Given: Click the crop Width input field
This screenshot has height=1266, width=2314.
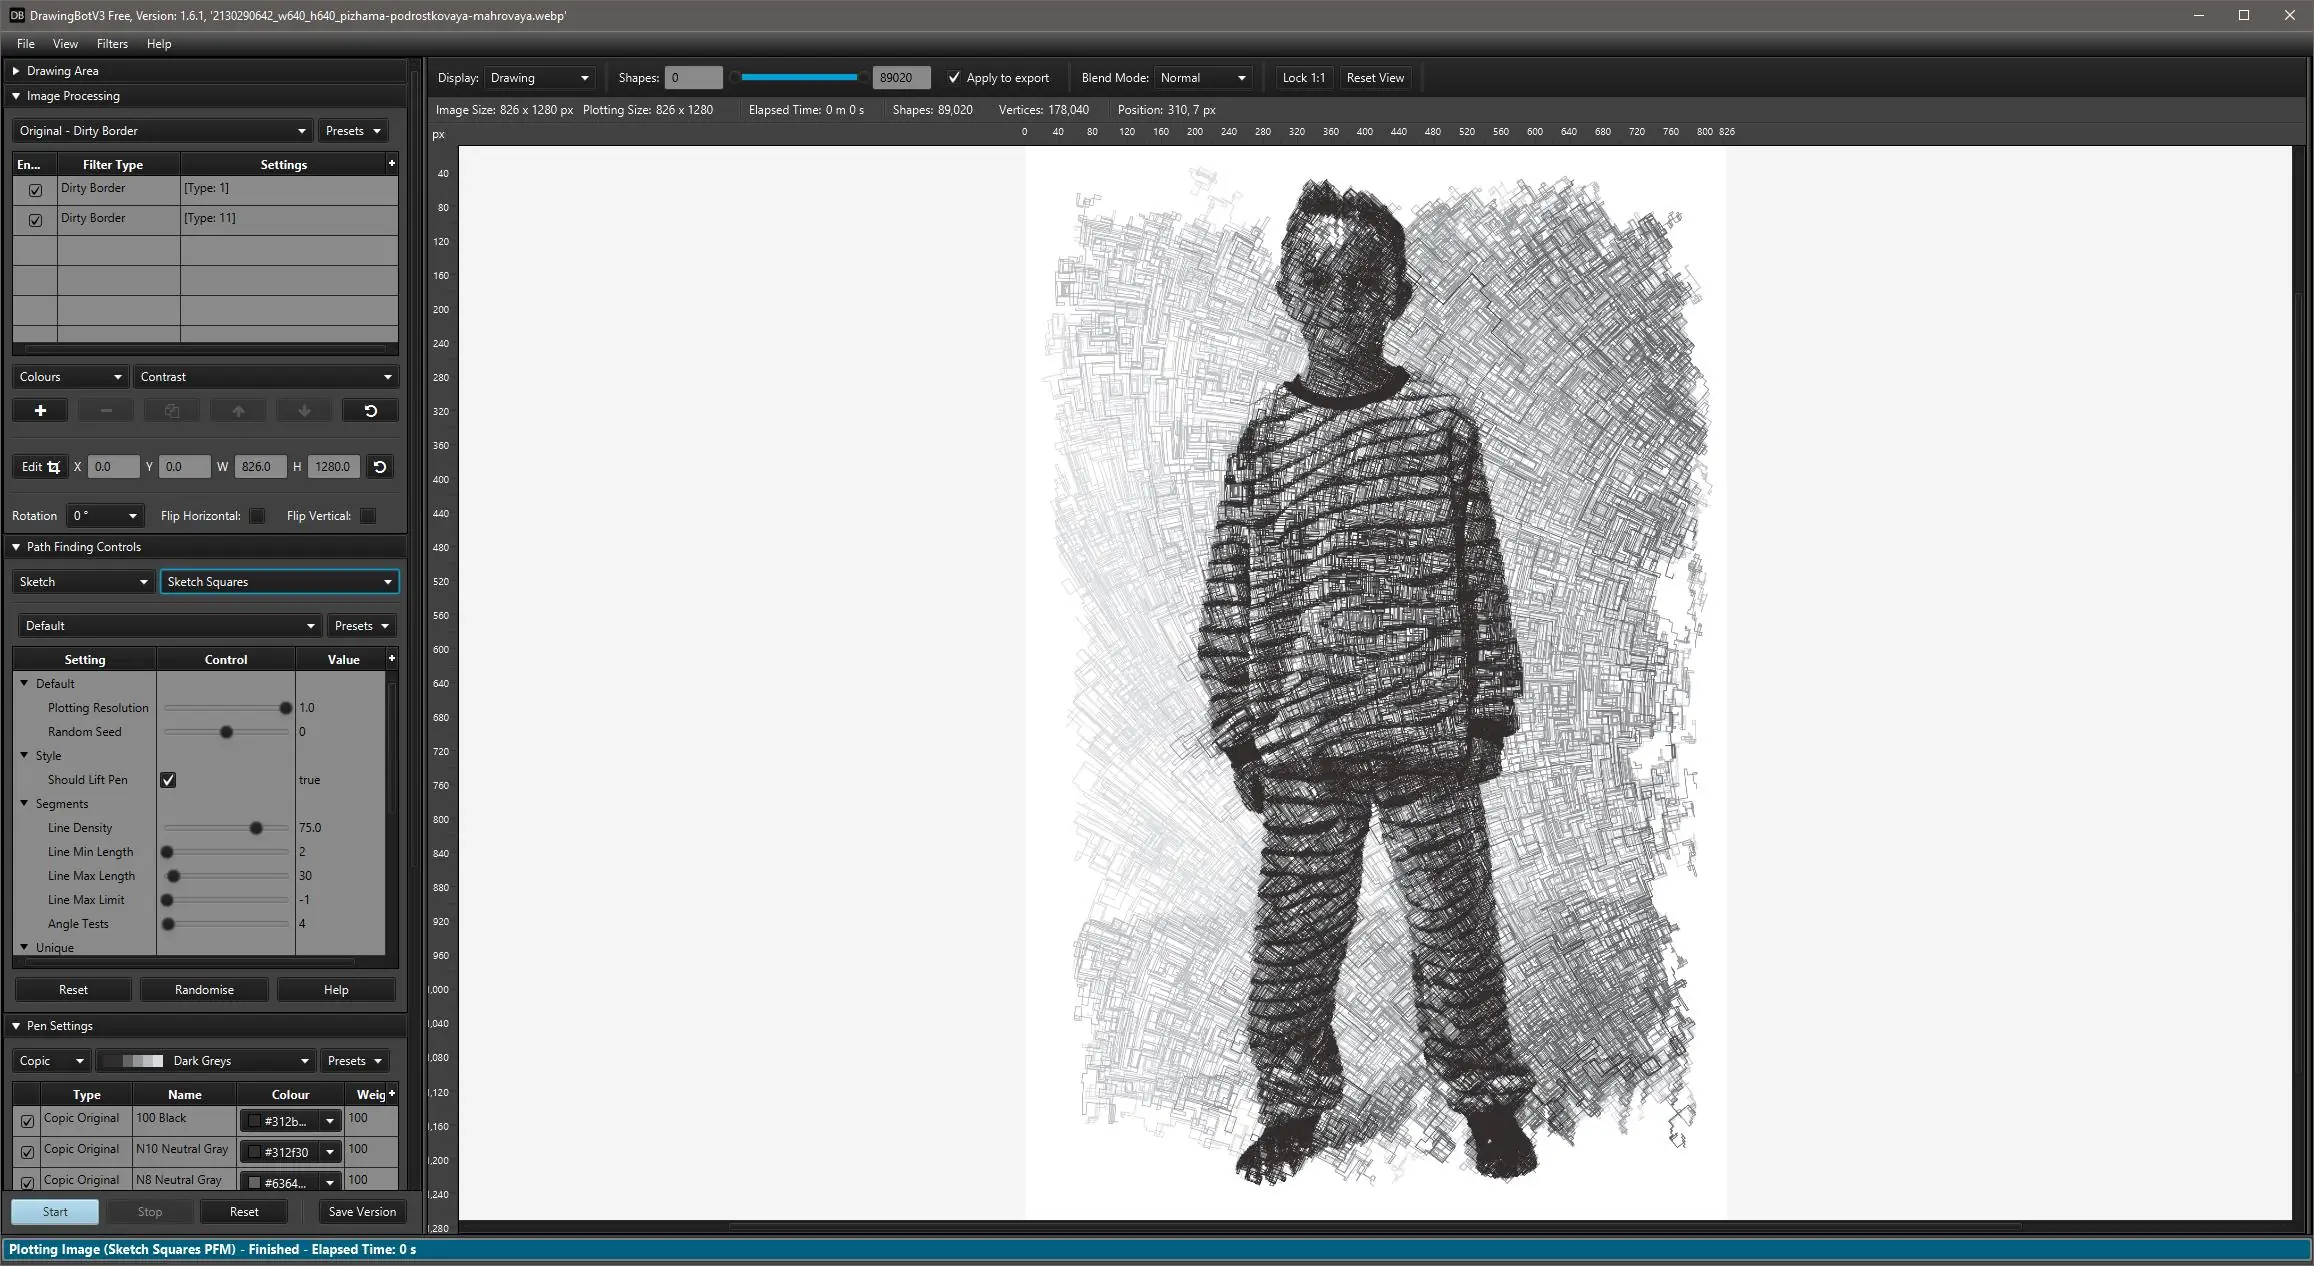Looking at the screenshot, I should (x=258, y=467).
